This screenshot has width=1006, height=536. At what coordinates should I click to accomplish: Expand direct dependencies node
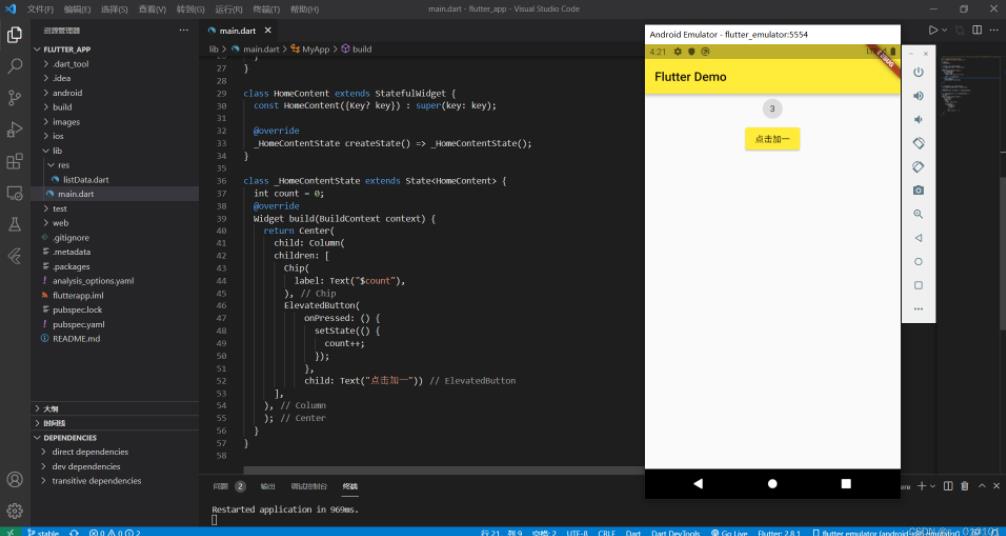tap(89, 452)
